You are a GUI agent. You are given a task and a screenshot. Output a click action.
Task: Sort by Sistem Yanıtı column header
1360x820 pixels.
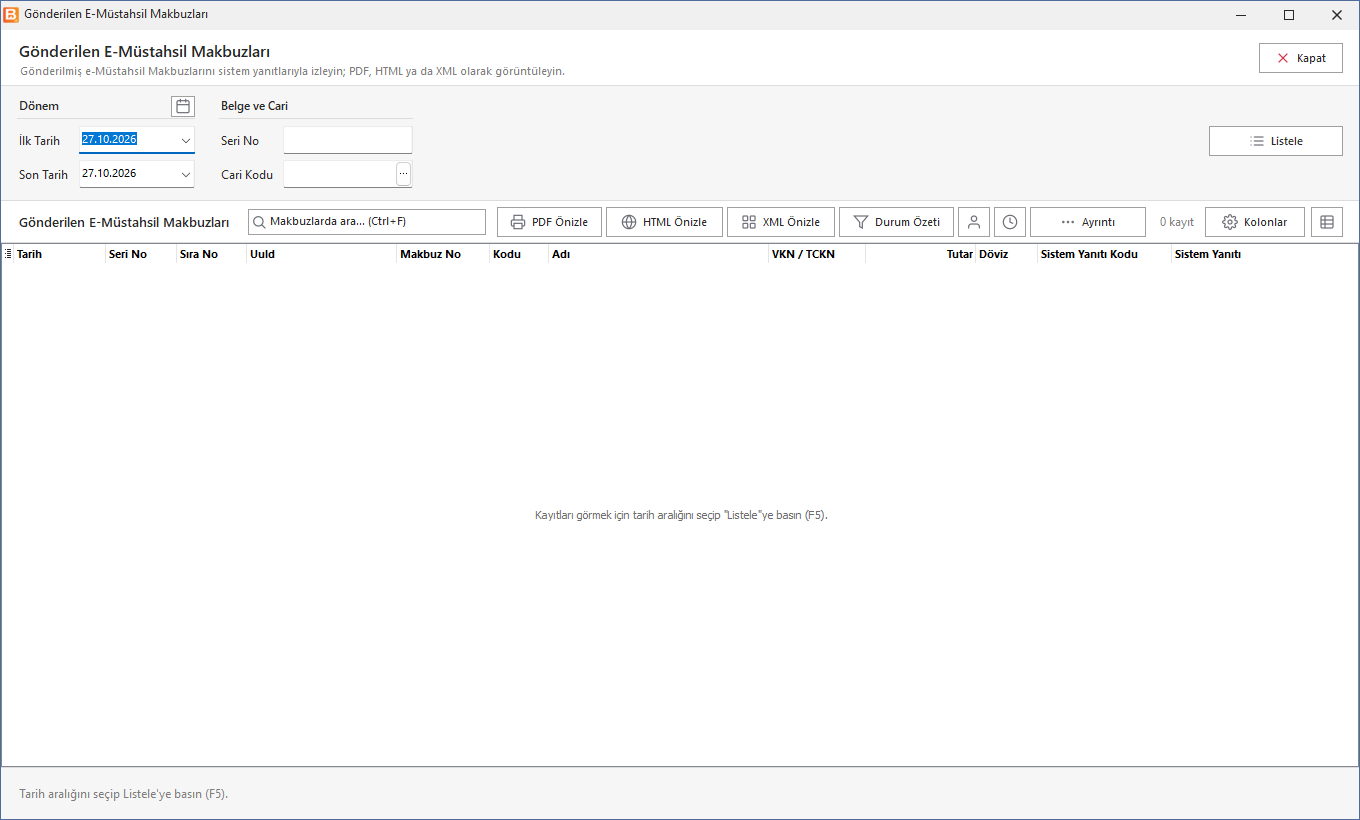(x=1264, y=254)
